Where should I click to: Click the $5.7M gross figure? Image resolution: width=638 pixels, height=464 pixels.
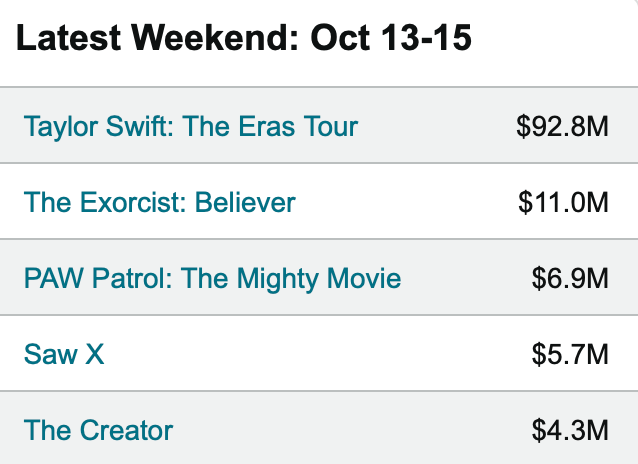(x=570, y=354)
